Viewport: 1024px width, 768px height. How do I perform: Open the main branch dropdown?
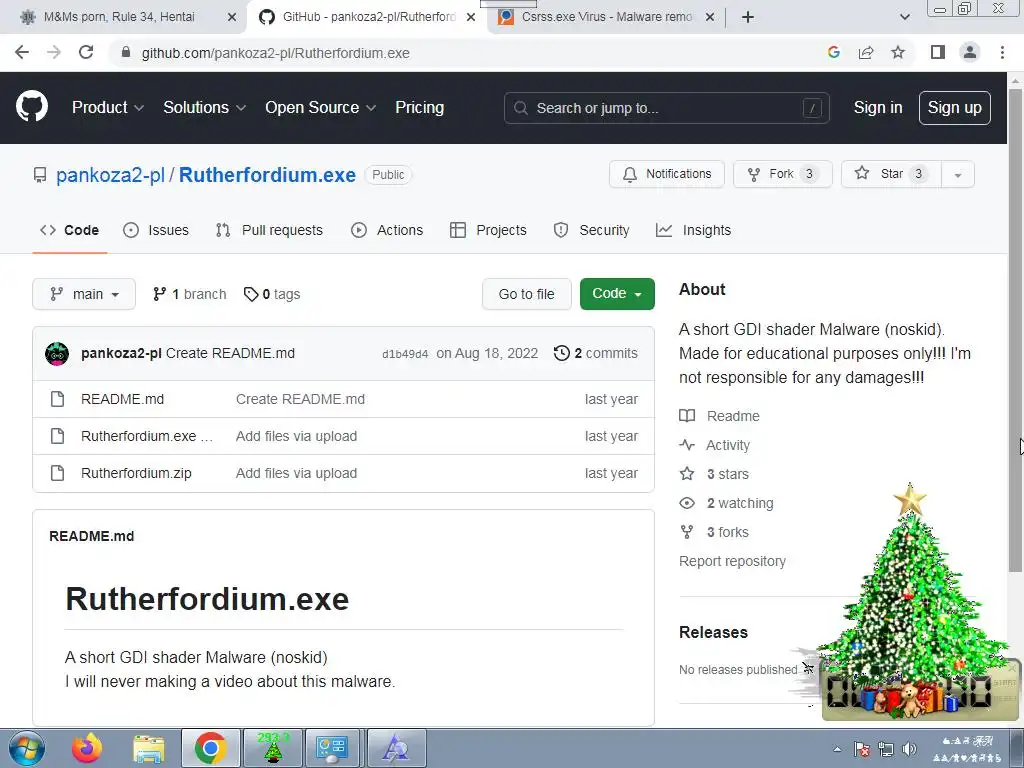point(84,294)
